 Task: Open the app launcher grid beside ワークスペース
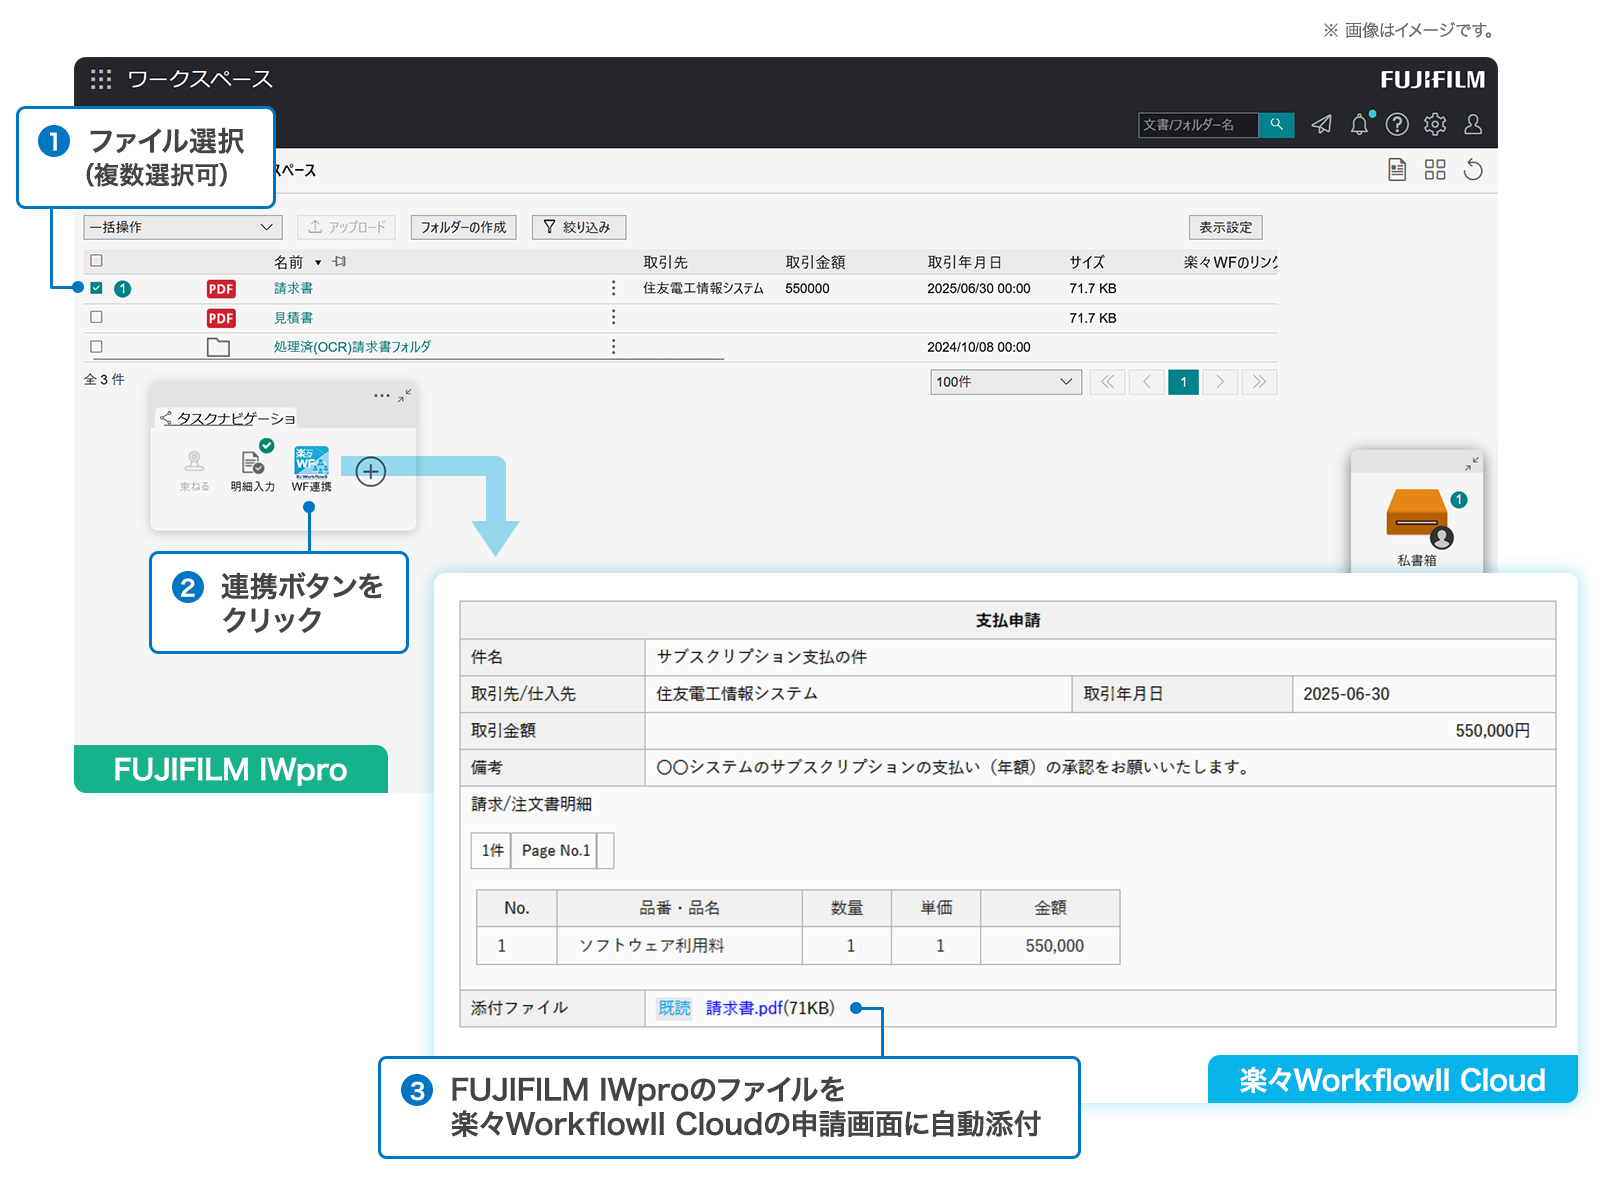(101, 79)
